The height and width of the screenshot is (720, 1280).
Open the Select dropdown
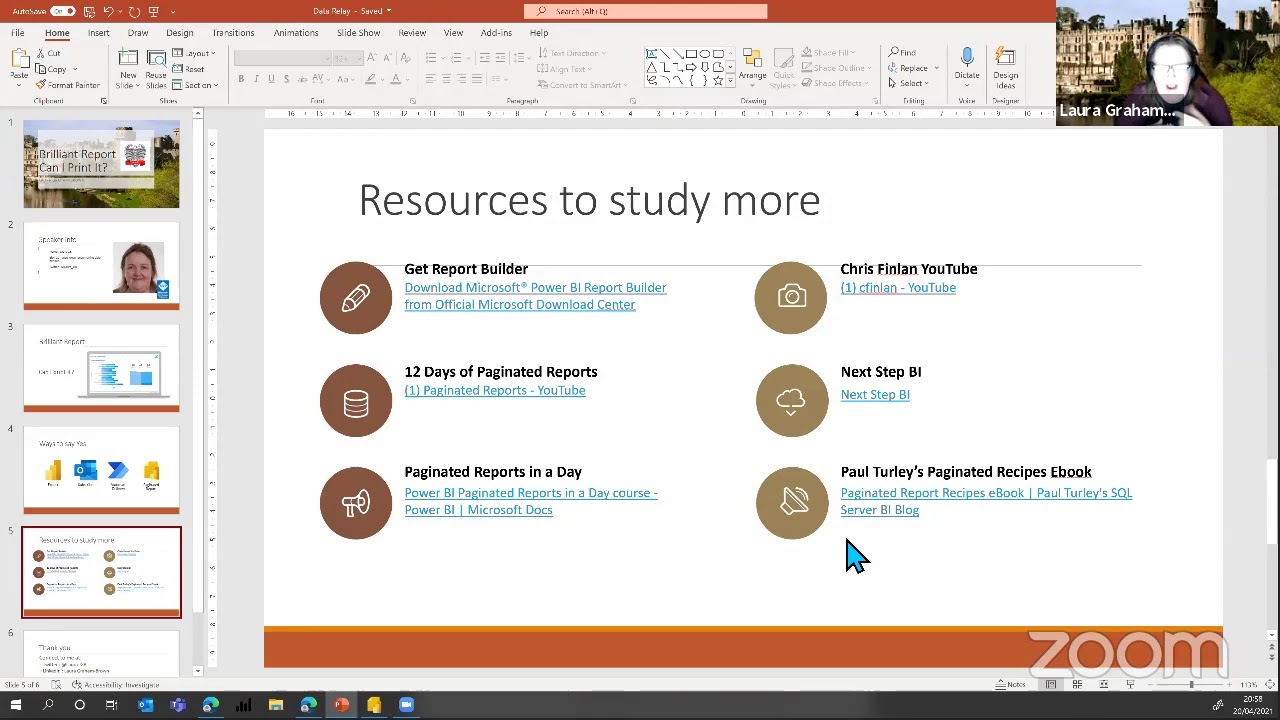pos(907,83)
